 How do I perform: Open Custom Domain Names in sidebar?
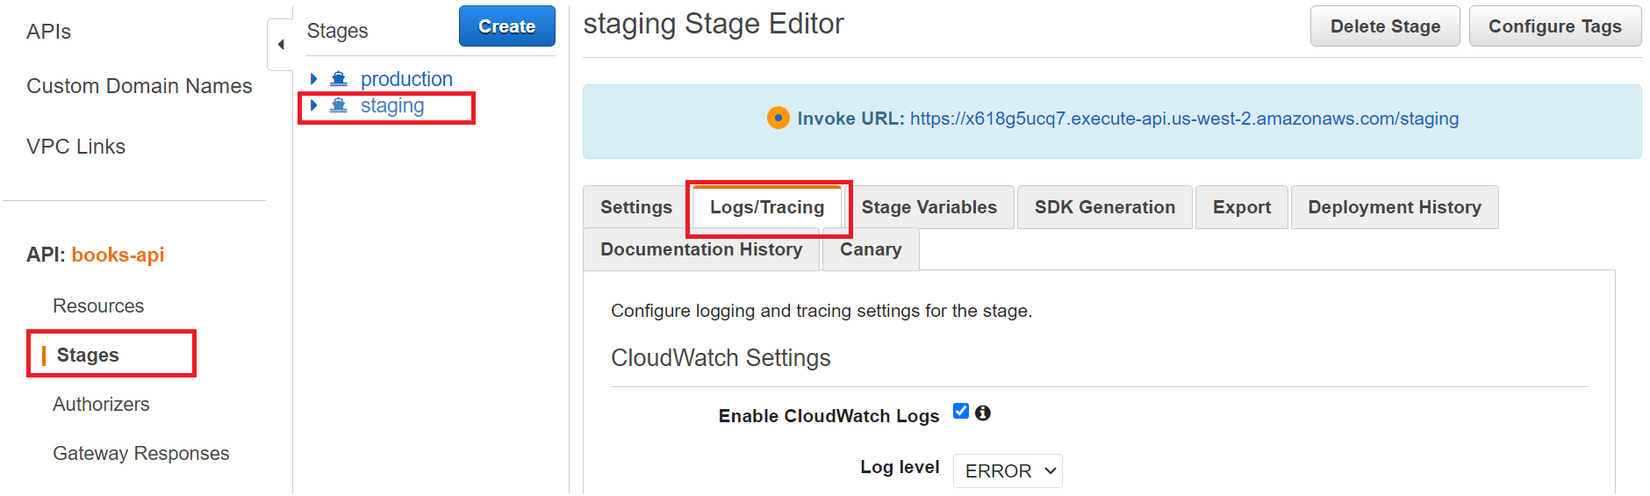coord(139,87)
